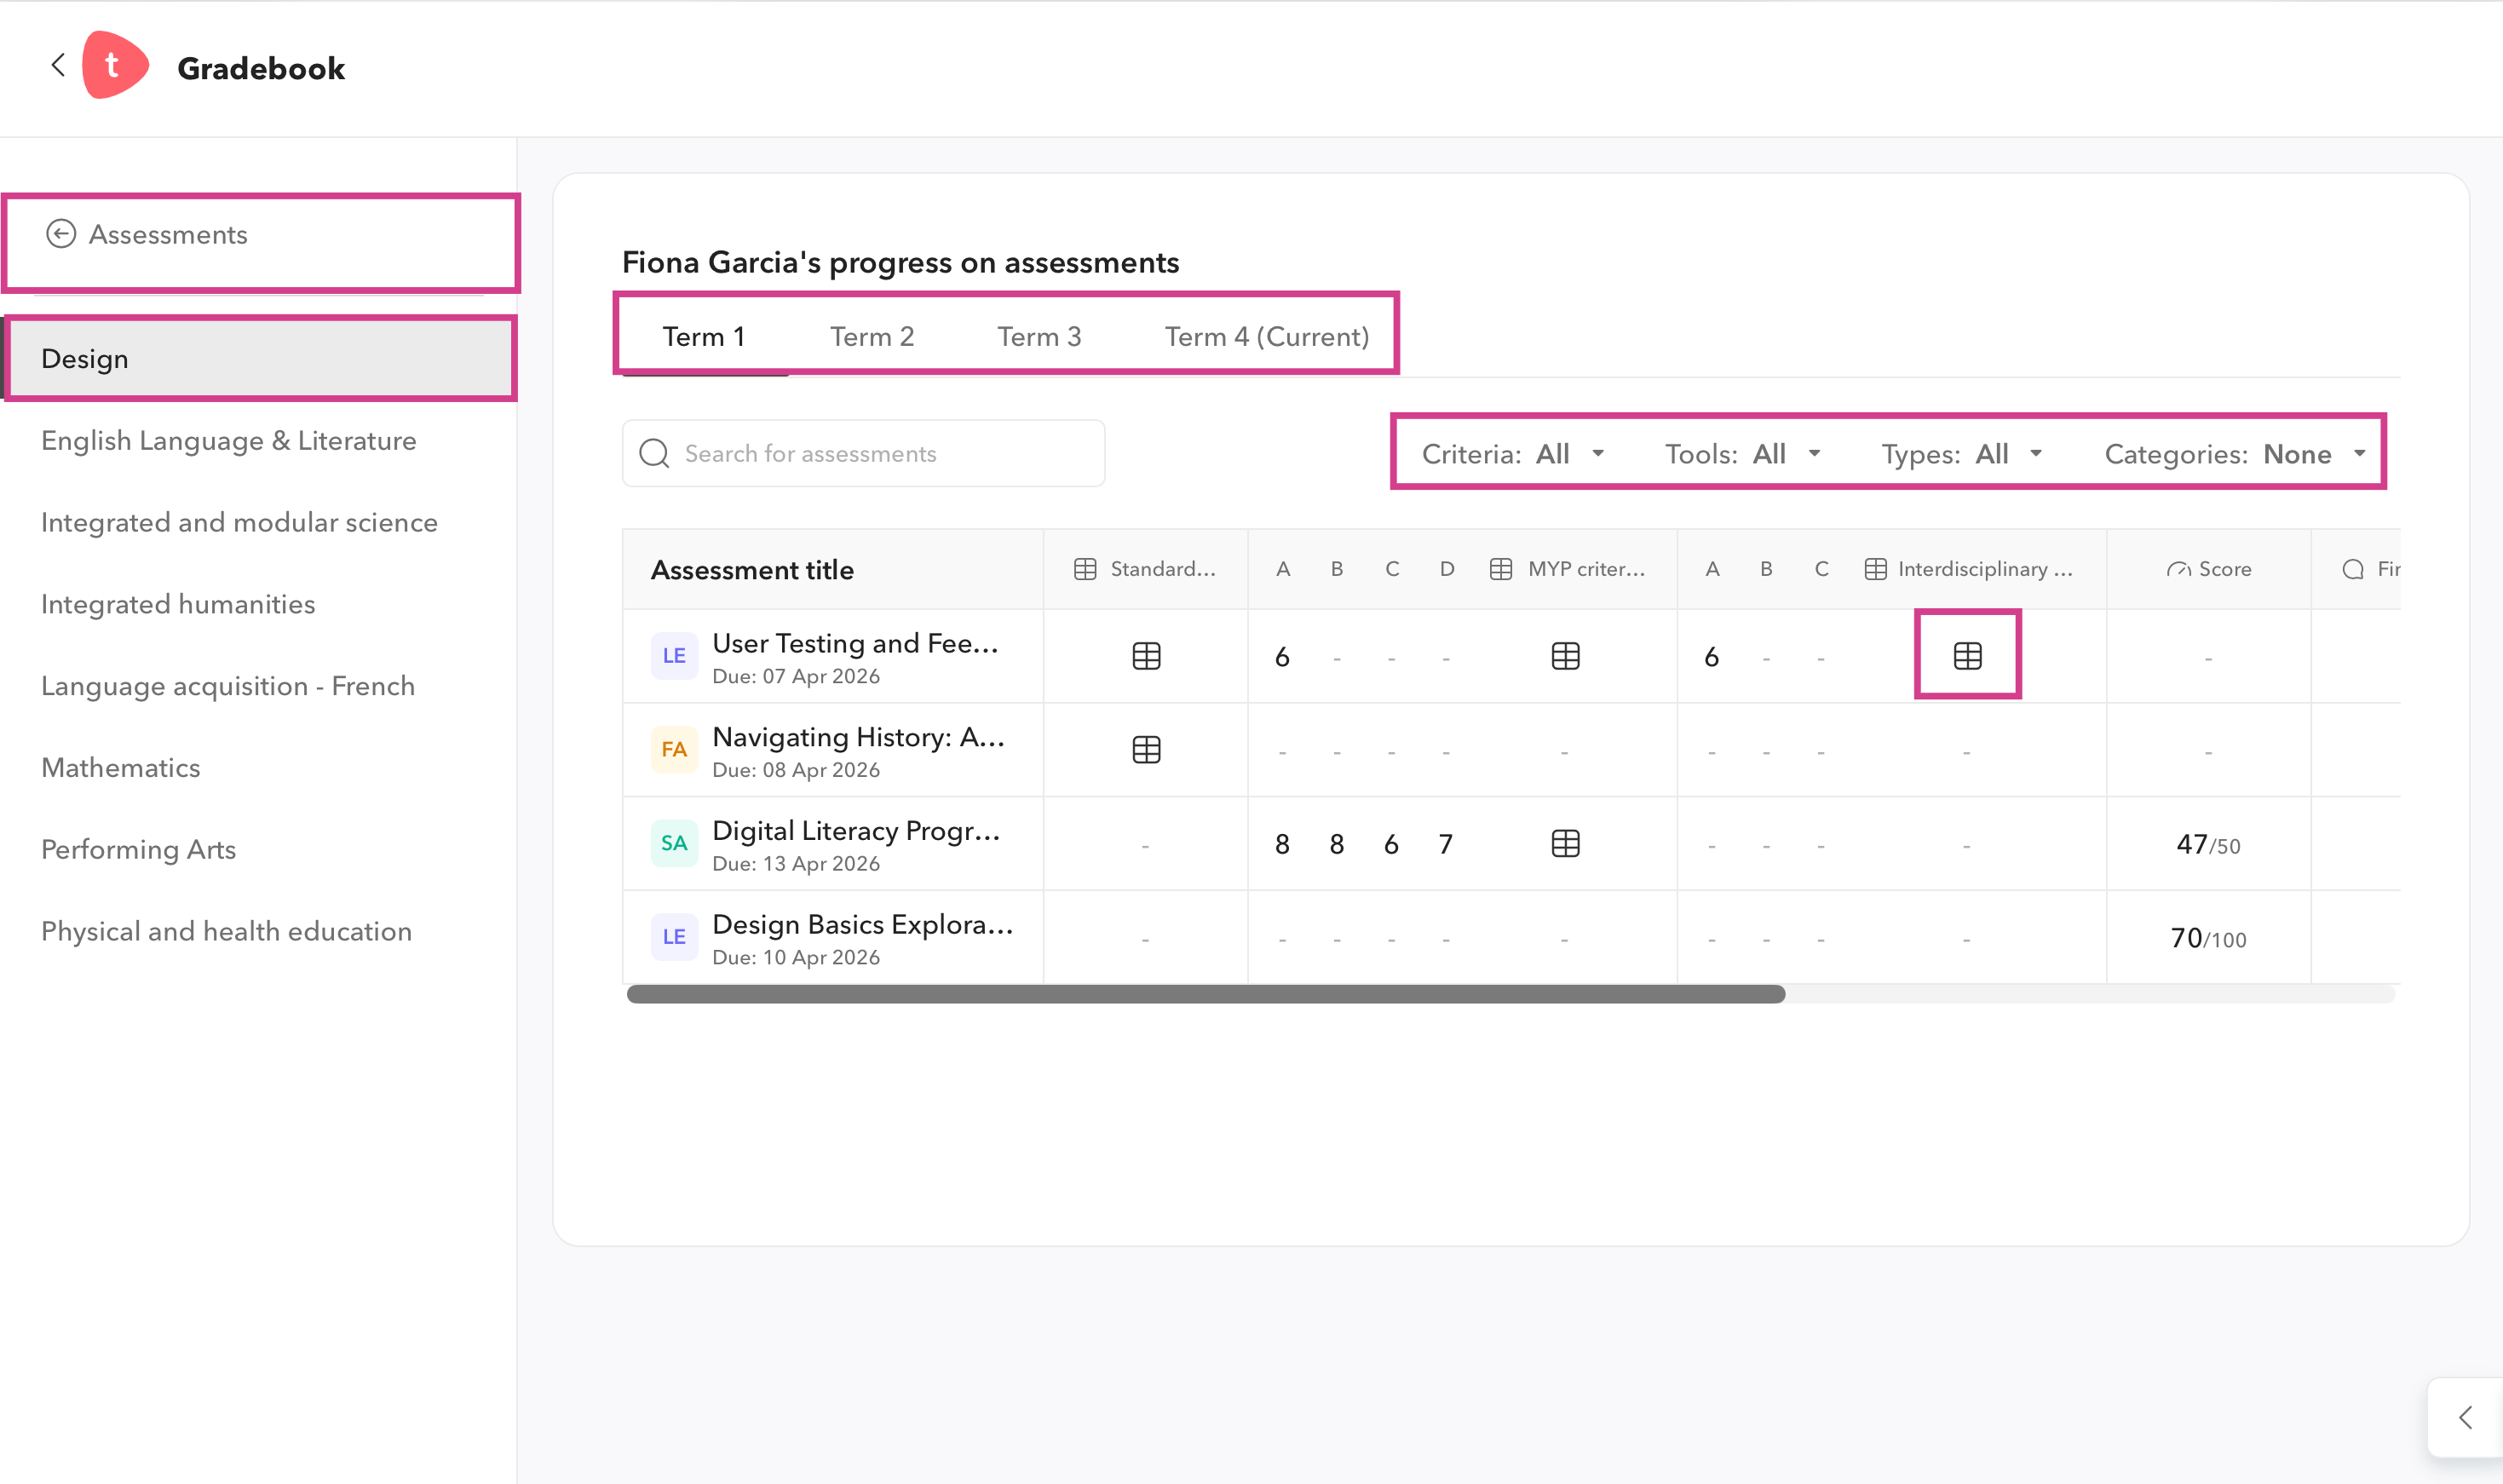Switch to the Term 2 tab
The height and width of the screenshot is (1484, 2503).
[x=872, y=336]
